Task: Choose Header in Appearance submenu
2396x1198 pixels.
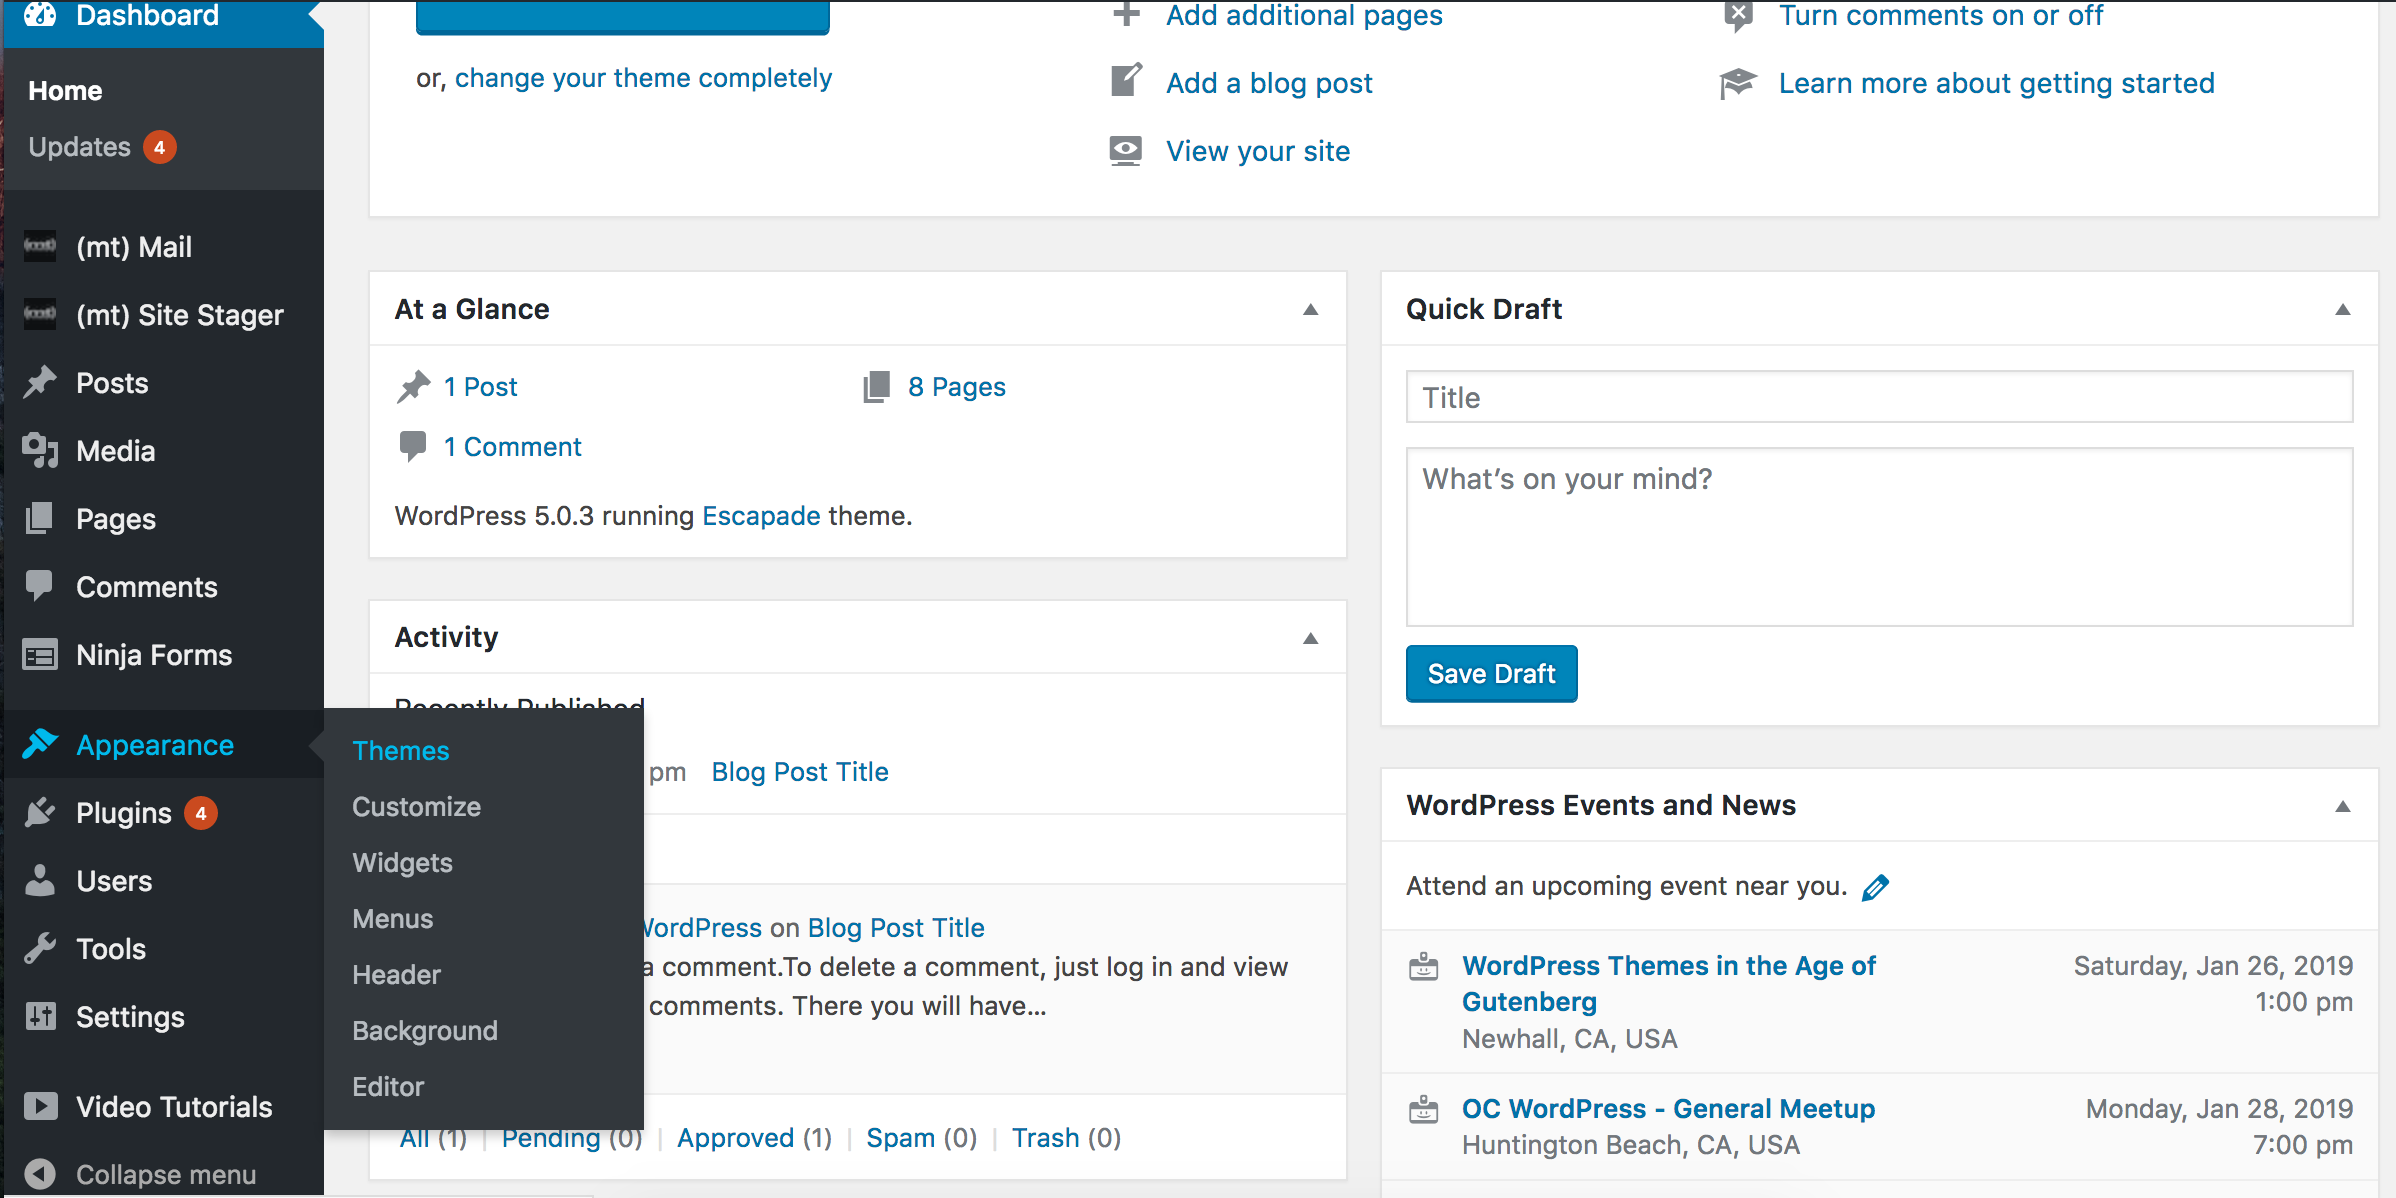Action: point(397,974)
